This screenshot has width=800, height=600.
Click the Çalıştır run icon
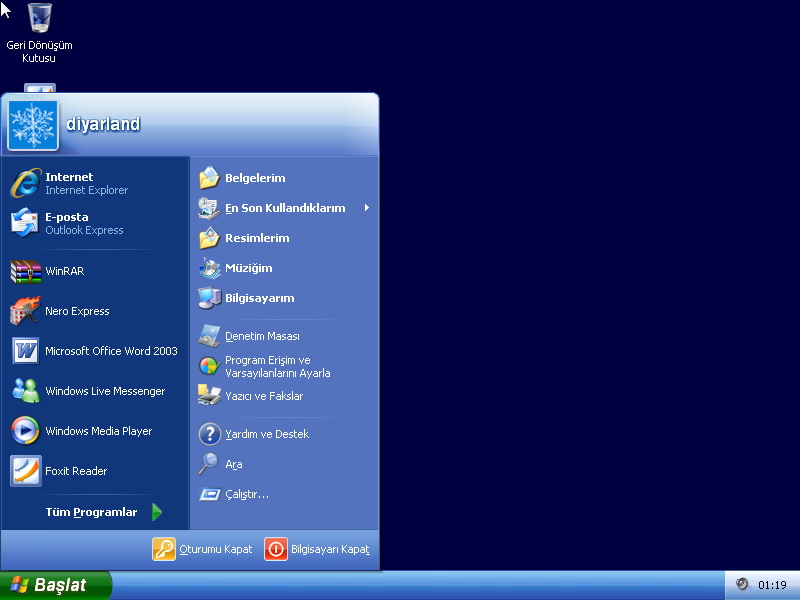[x=209, y=494]
